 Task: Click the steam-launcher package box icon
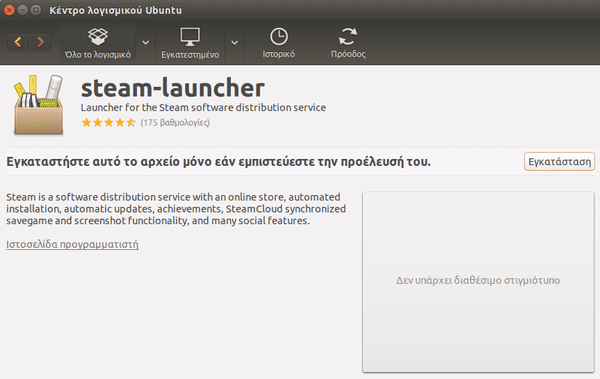pos(38,105)
